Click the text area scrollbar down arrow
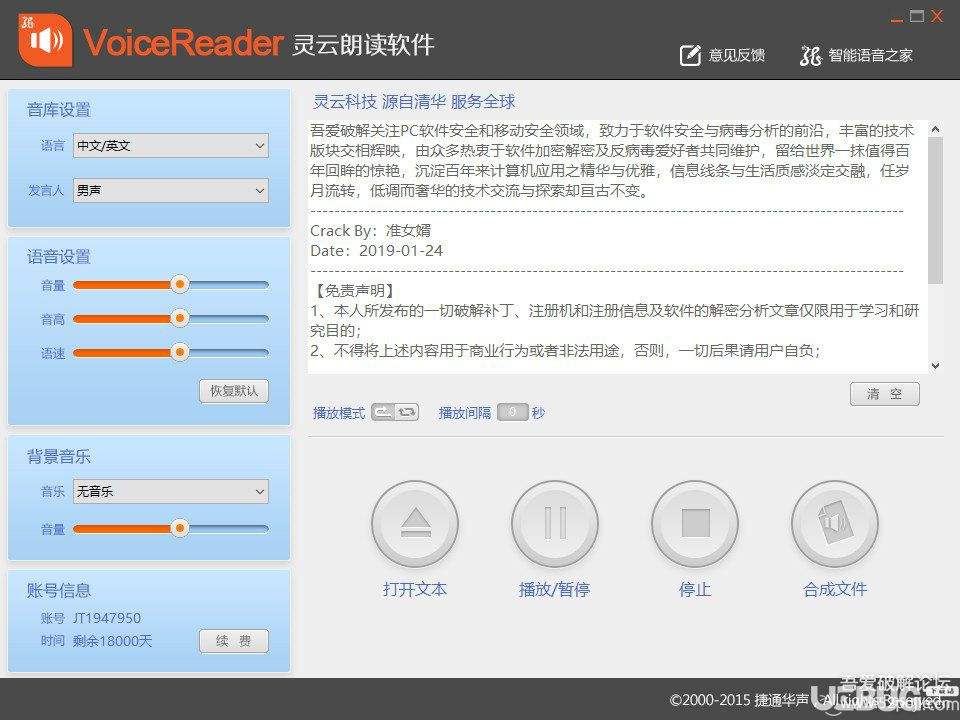 click(935, 366)
